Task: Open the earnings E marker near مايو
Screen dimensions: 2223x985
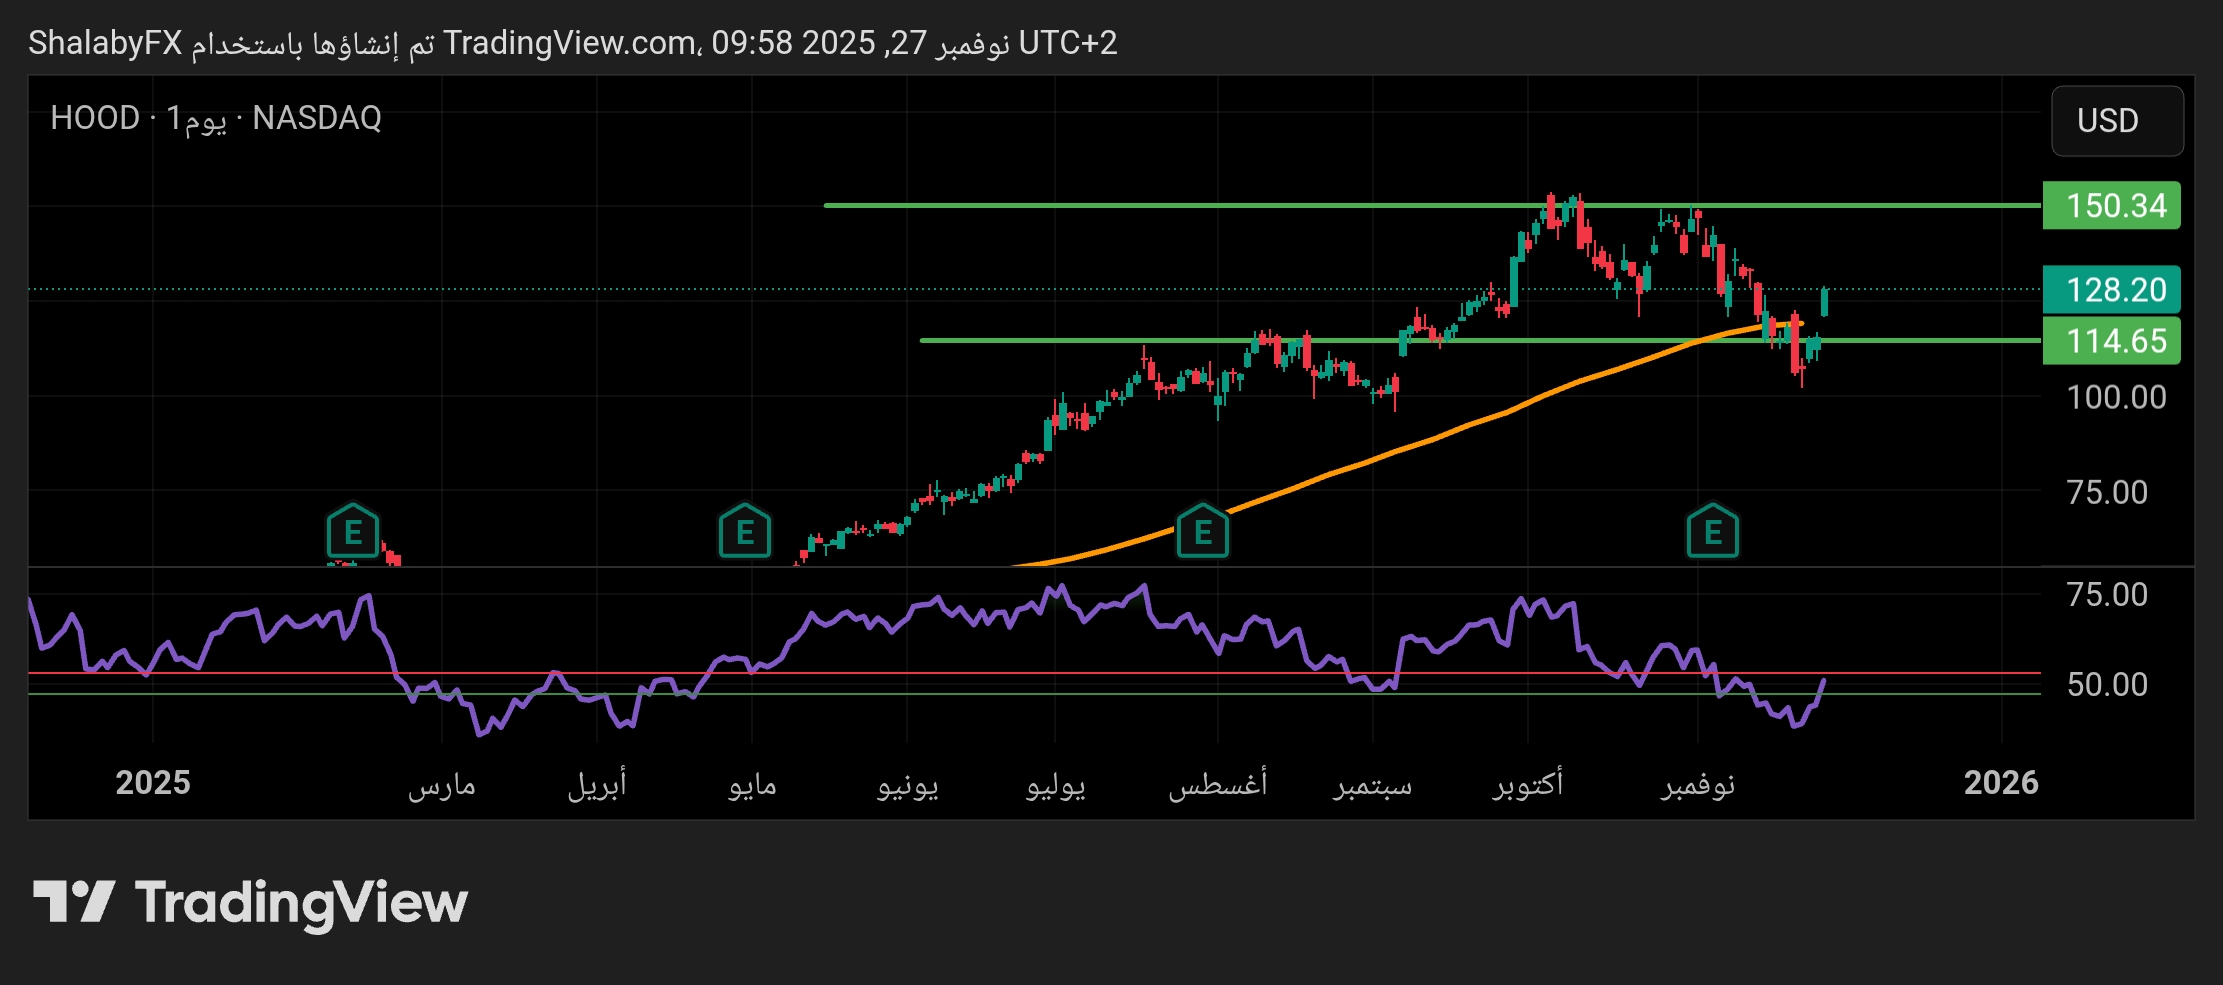Action: pos(744,532)
